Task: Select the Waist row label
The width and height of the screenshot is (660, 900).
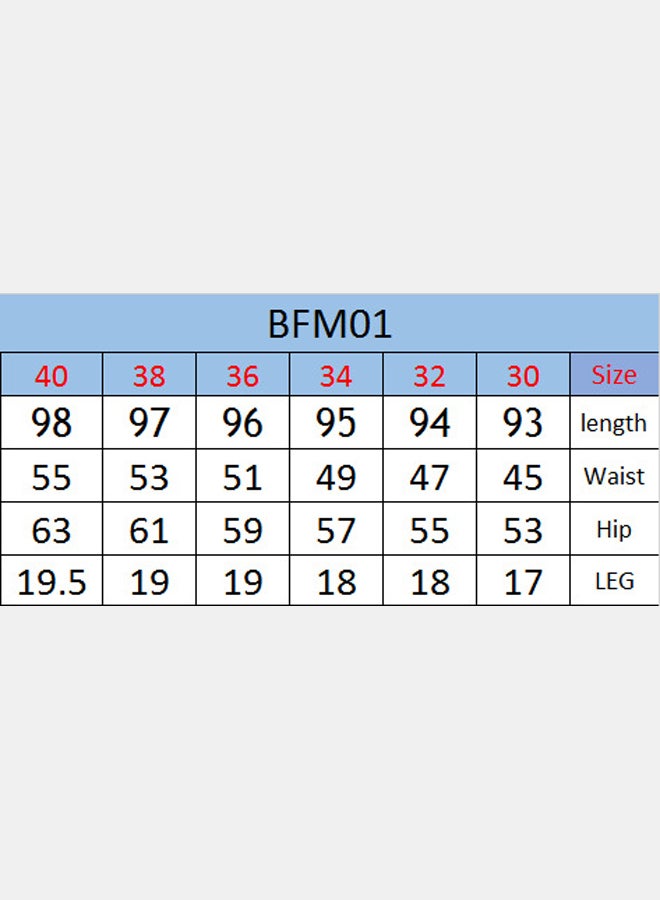Action: (x=613, y=476)
